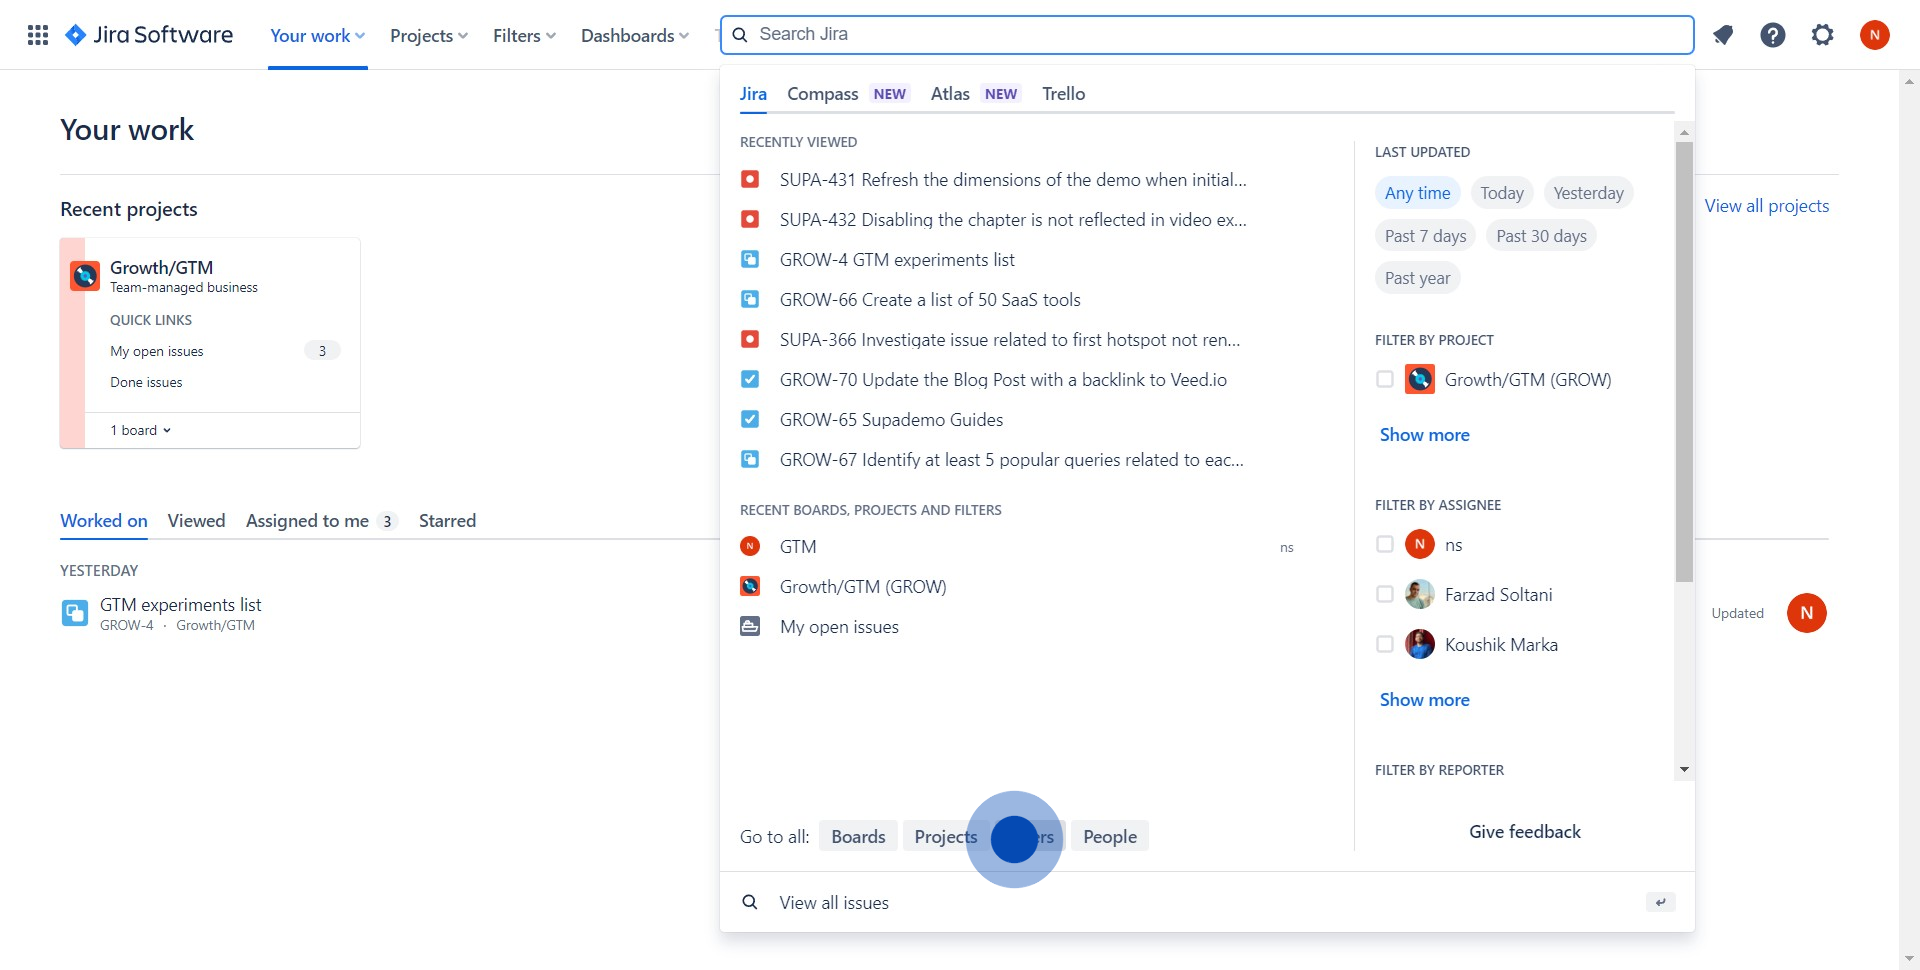This screenshot has height=970, width=1920.
Task: Click the filter icon beside My open issues
Action: [x=750, y=626]
